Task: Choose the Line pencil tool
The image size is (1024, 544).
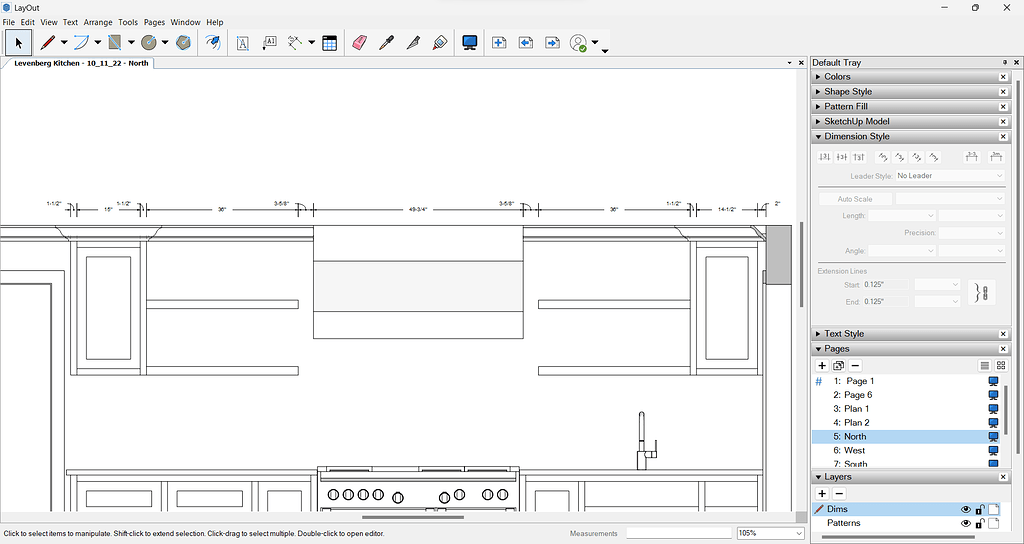Action: tap(47, 43)
